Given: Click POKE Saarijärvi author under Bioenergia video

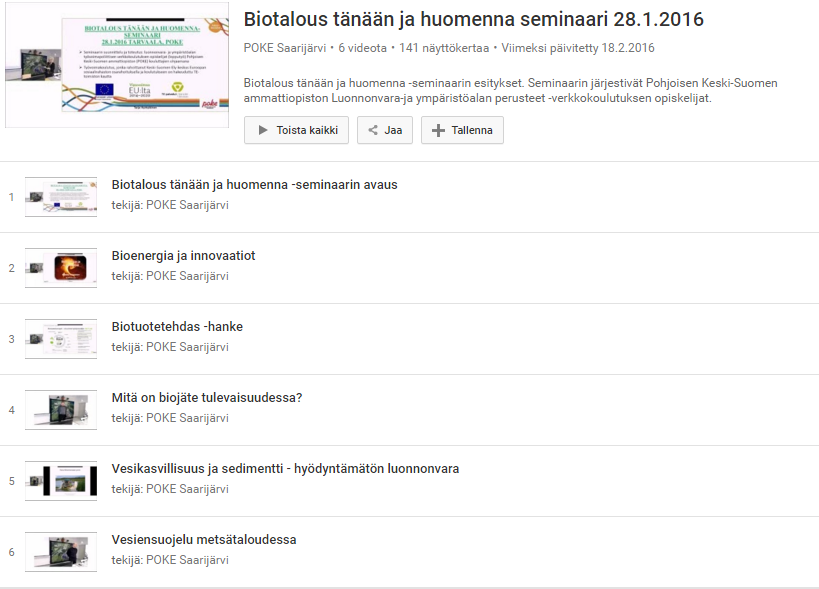Looking at the screenshot, I should pos(187,276).
